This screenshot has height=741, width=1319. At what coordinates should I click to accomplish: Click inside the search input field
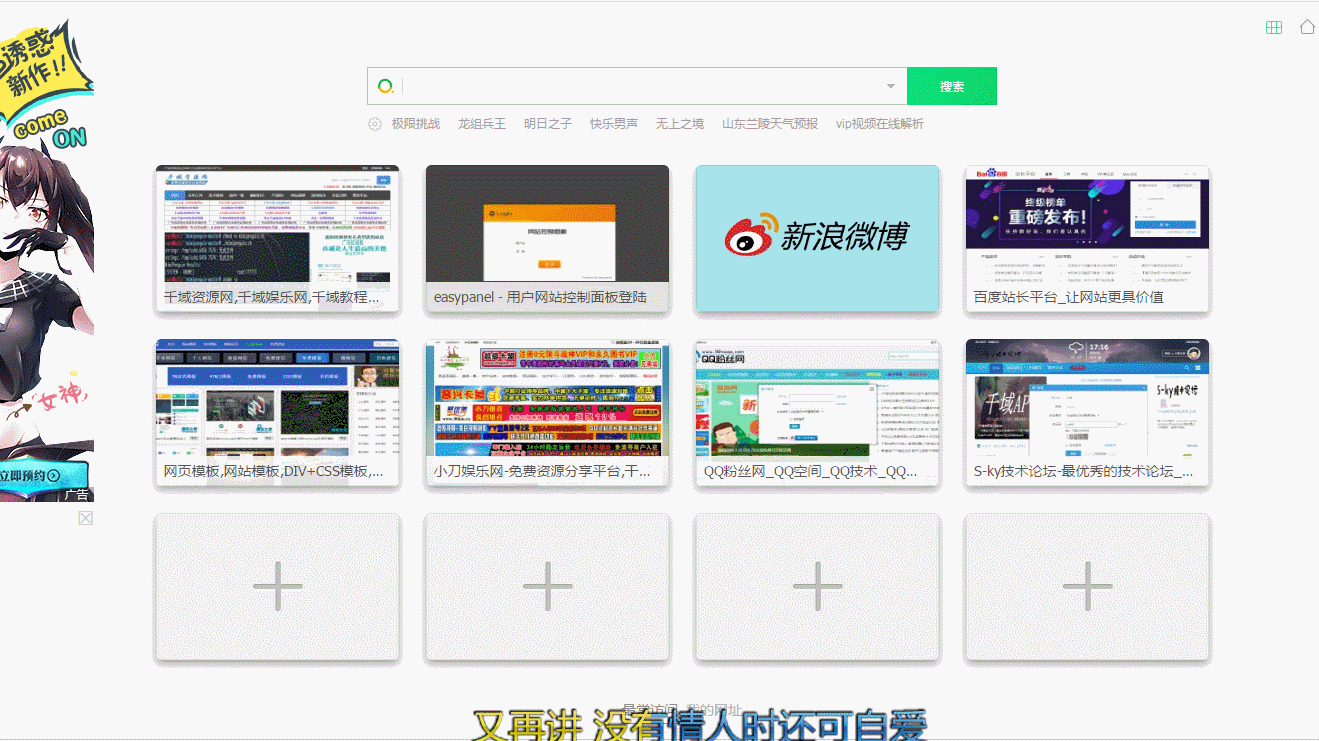click(x=640, y=87)
